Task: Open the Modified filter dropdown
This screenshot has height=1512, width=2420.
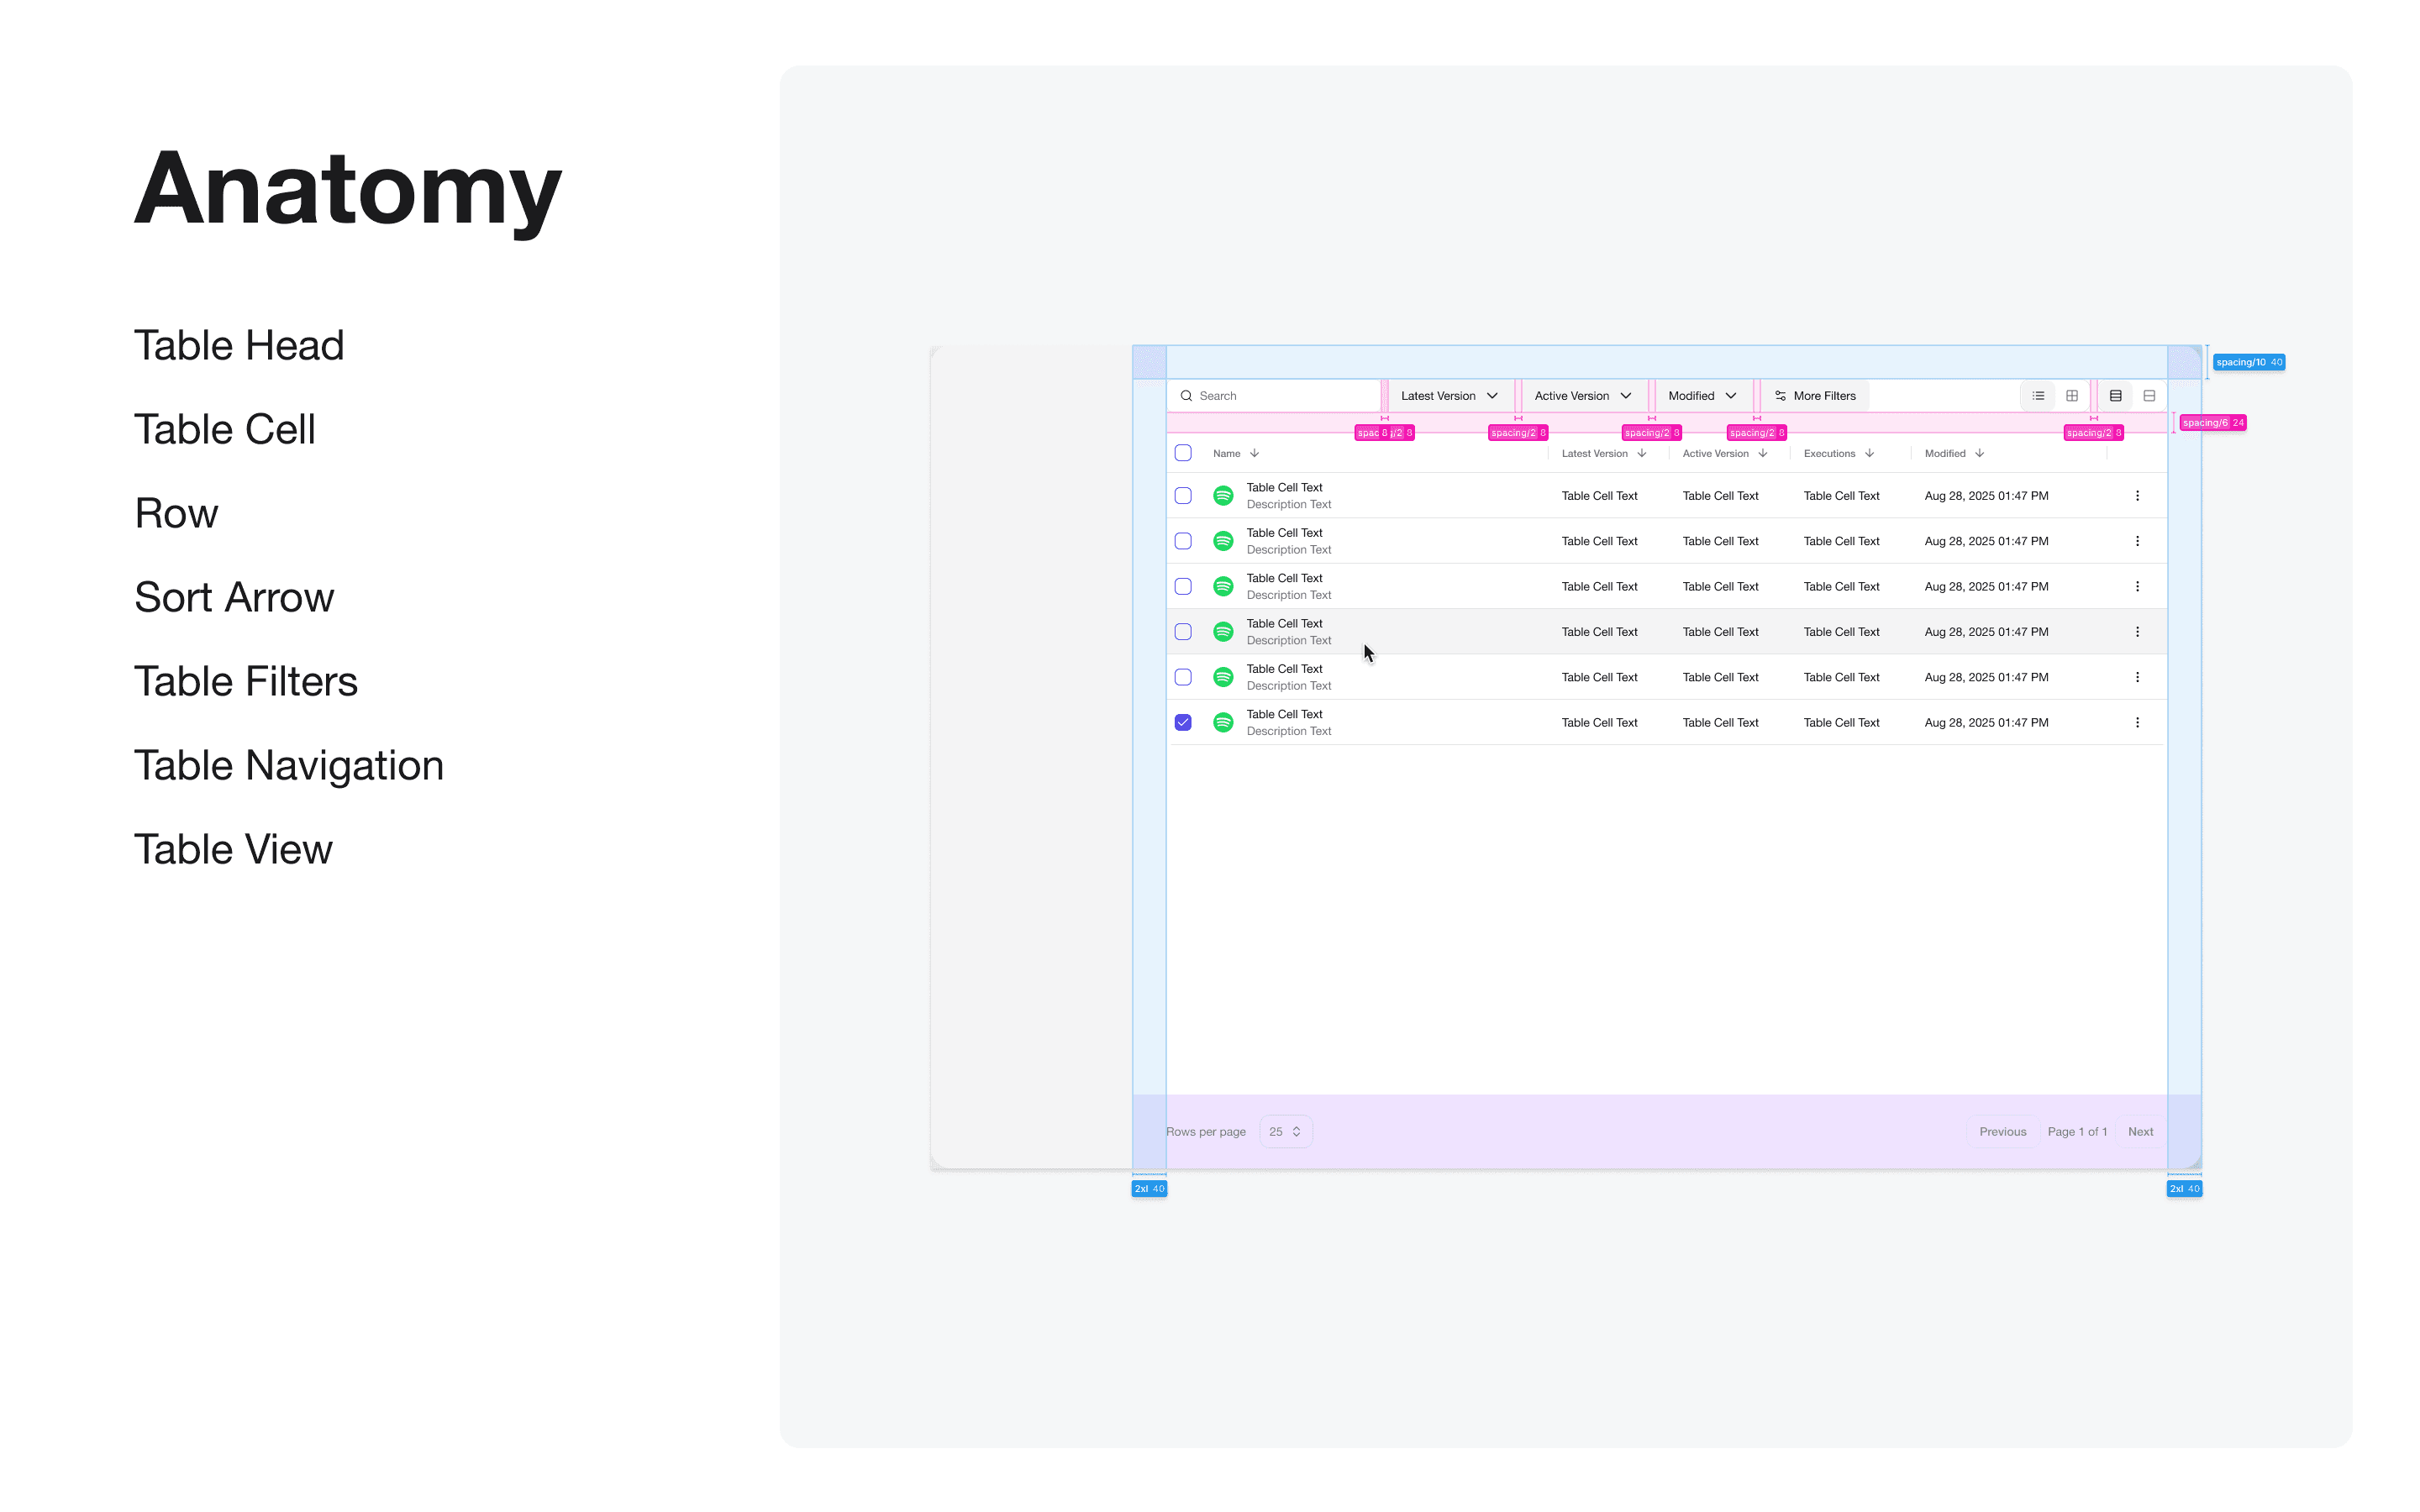Action: tap(1701, 396)
